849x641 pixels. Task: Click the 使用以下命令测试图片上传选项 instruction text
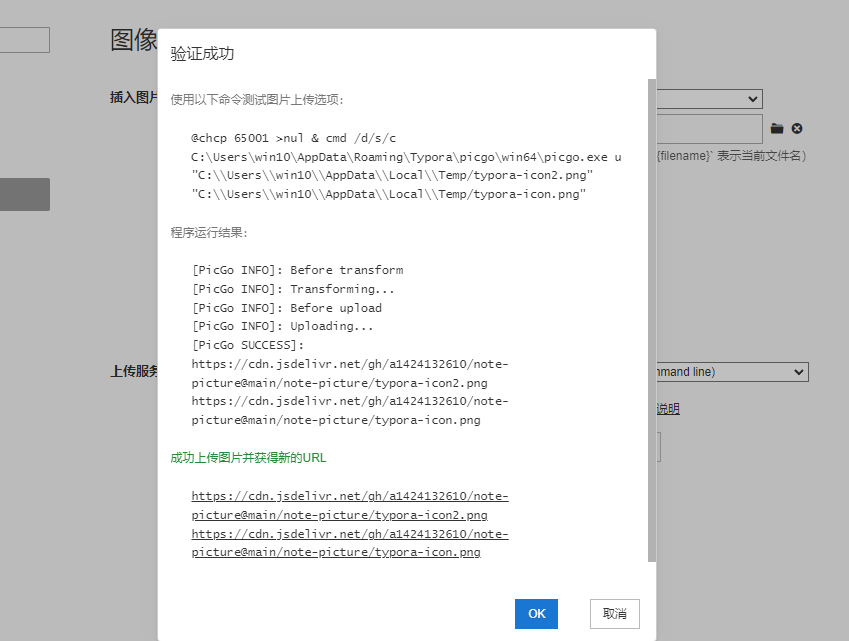[x=257, y=100]
